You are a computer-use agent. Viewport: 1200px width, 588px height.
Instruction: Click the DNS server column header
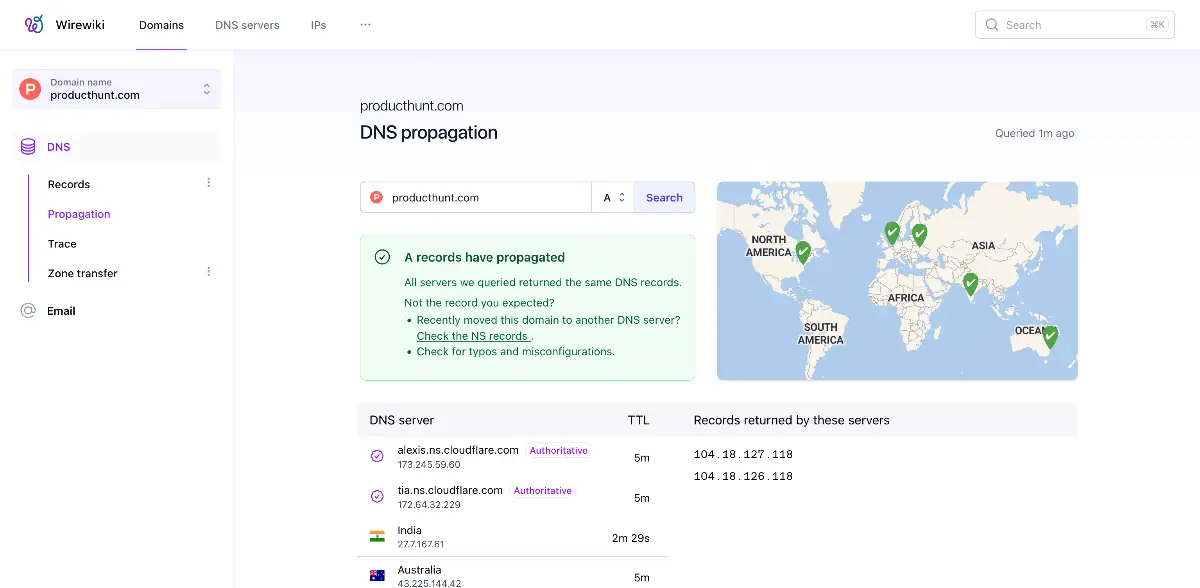[402, 420]
